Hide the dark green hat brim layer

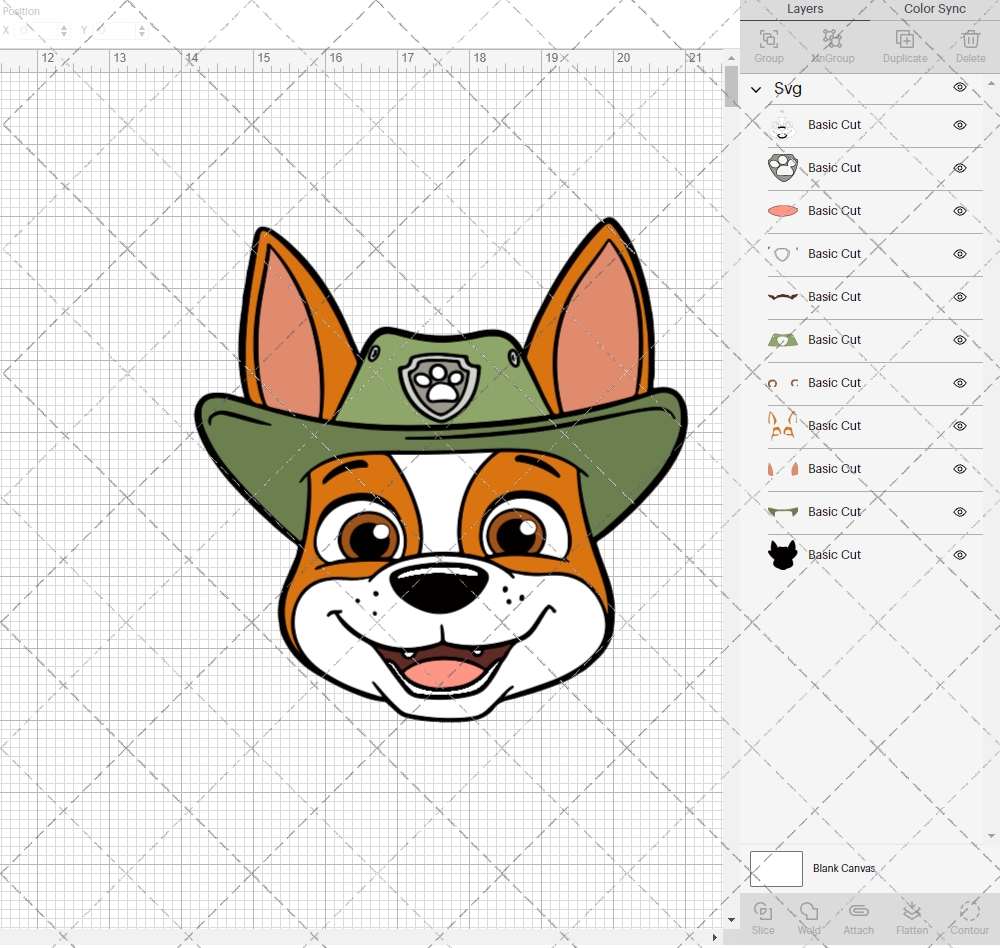[960, 512]
